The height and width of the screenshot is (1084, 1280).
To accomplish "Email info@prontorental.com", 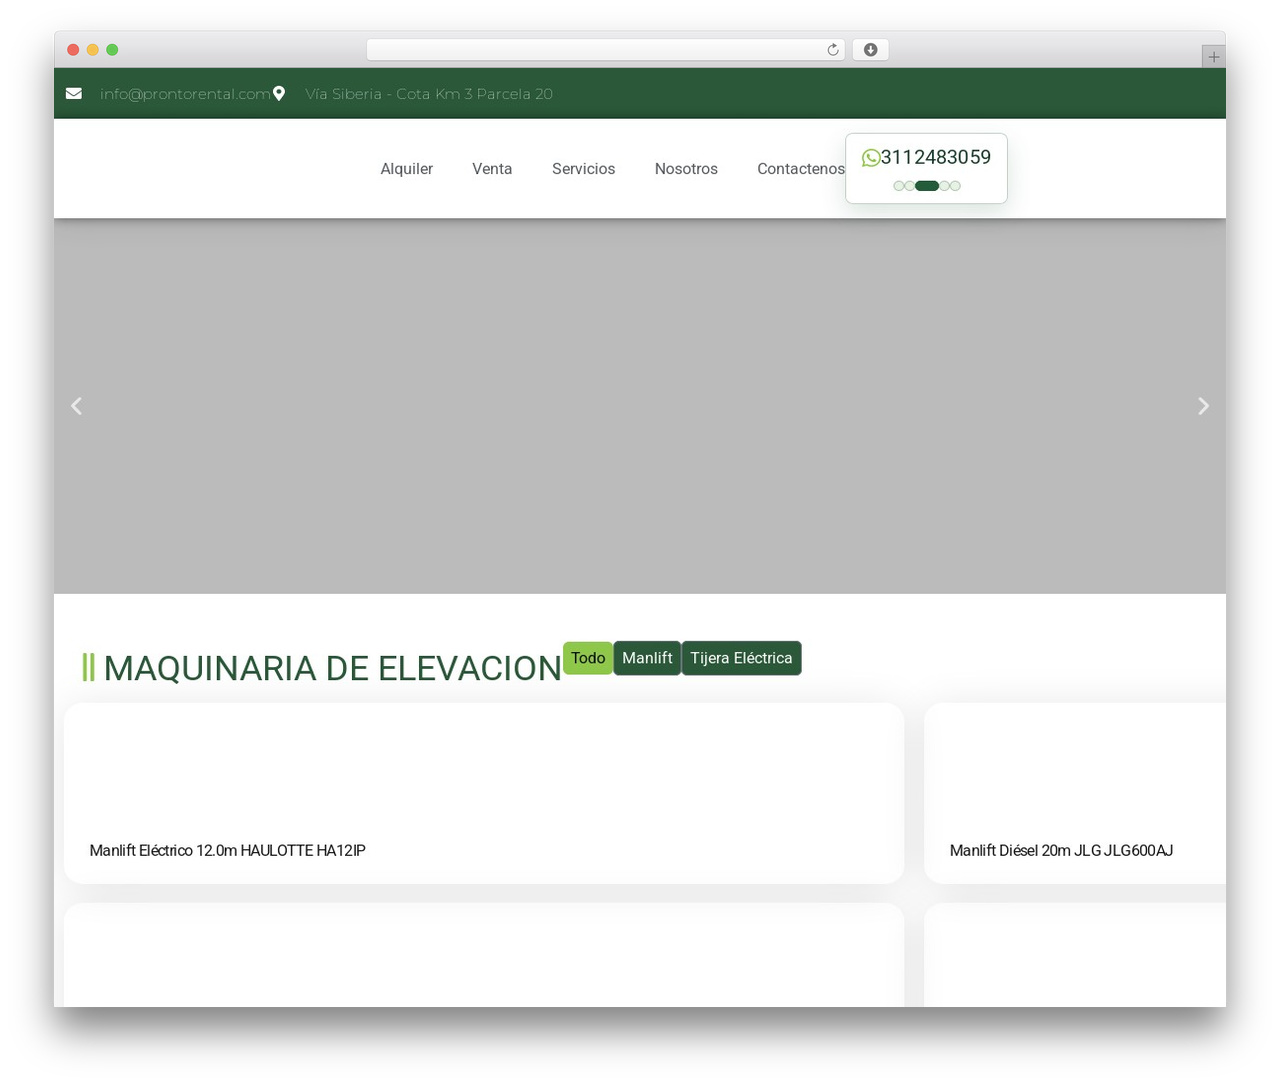I will click(x=185, y=94).
